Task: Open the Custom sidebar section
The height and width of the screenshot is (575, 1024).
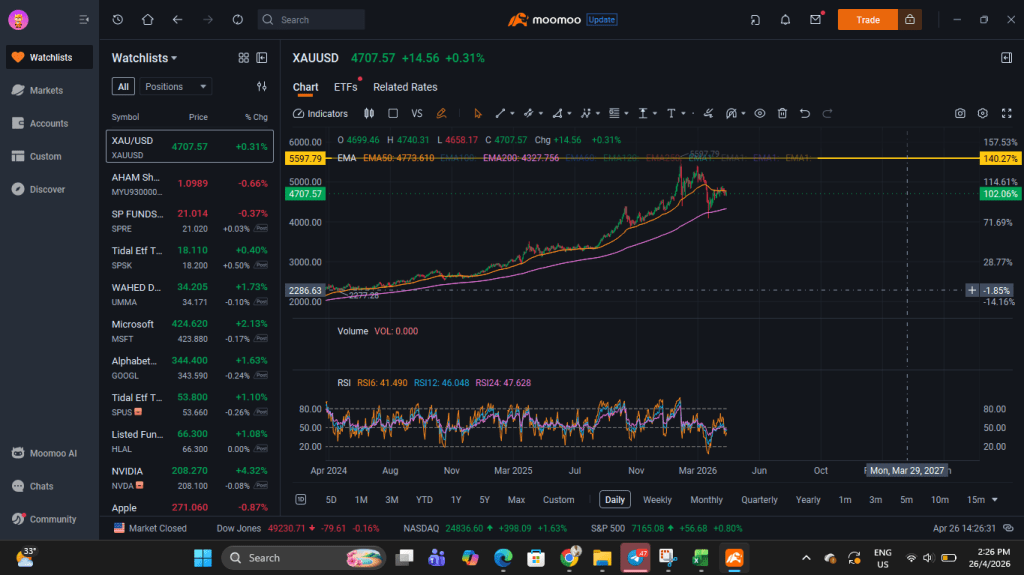Action: pyautogui.click(x=50, y=156)
